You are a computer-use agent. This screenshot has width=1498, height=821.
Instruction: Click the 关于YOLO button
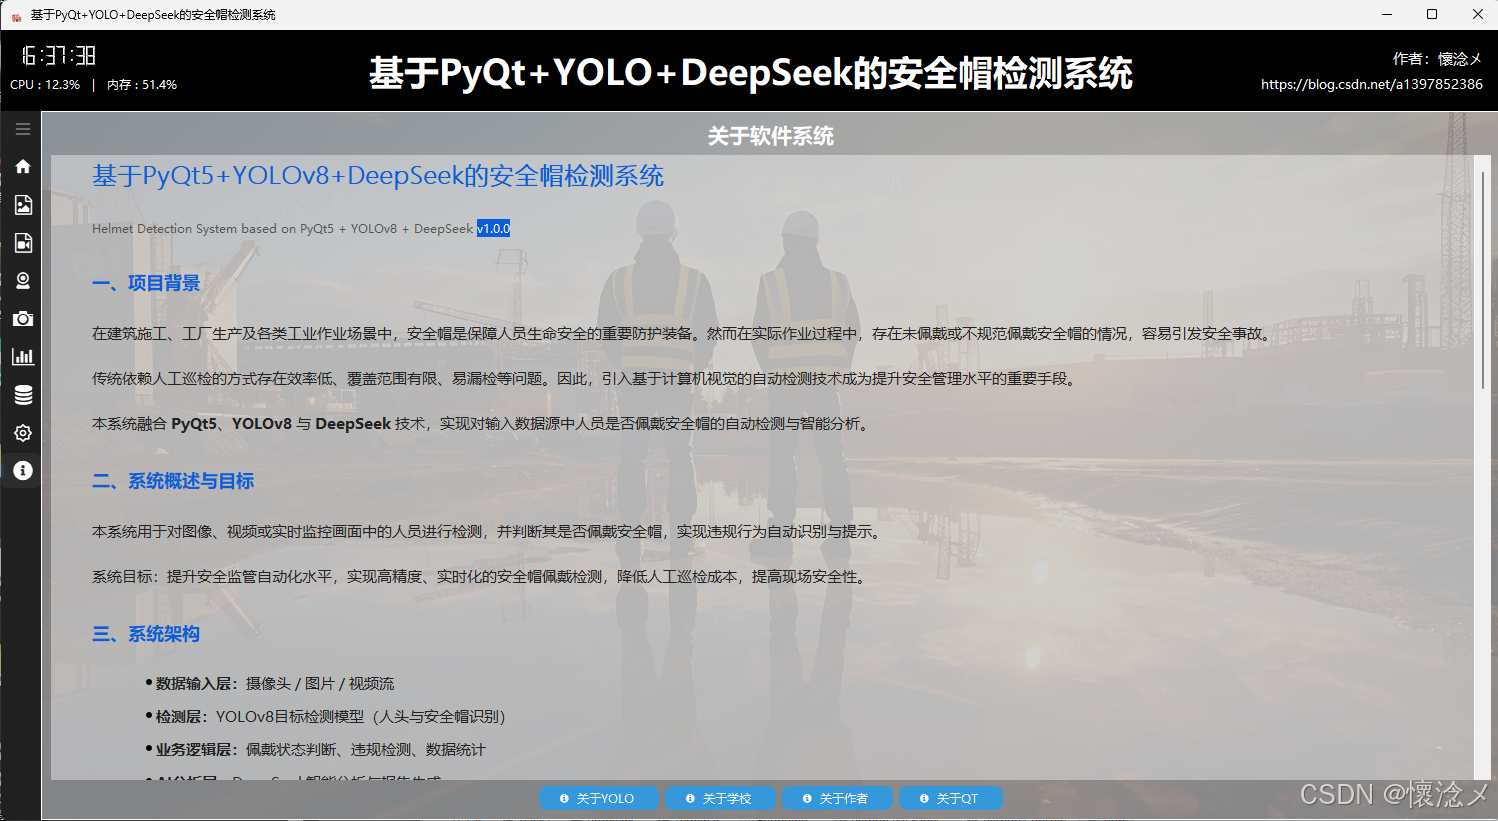click(x=599, y=798)
